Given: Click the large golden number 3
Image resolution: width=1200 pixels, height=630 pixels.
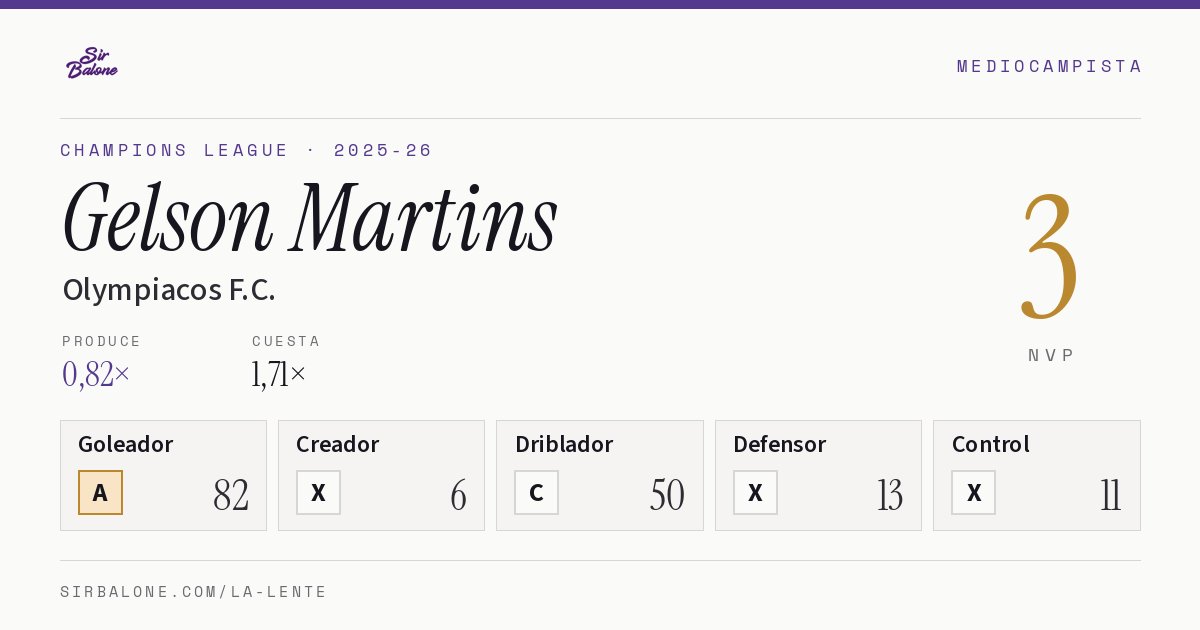Looking at the screenshot, I should click(x=1050, y=256).
